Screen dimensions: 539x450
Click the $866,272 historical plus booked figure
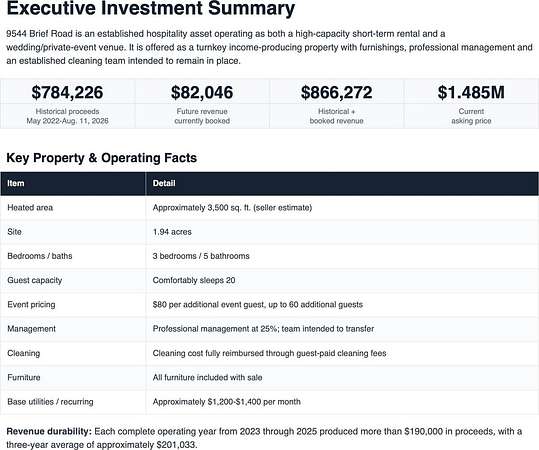point(337,92)
